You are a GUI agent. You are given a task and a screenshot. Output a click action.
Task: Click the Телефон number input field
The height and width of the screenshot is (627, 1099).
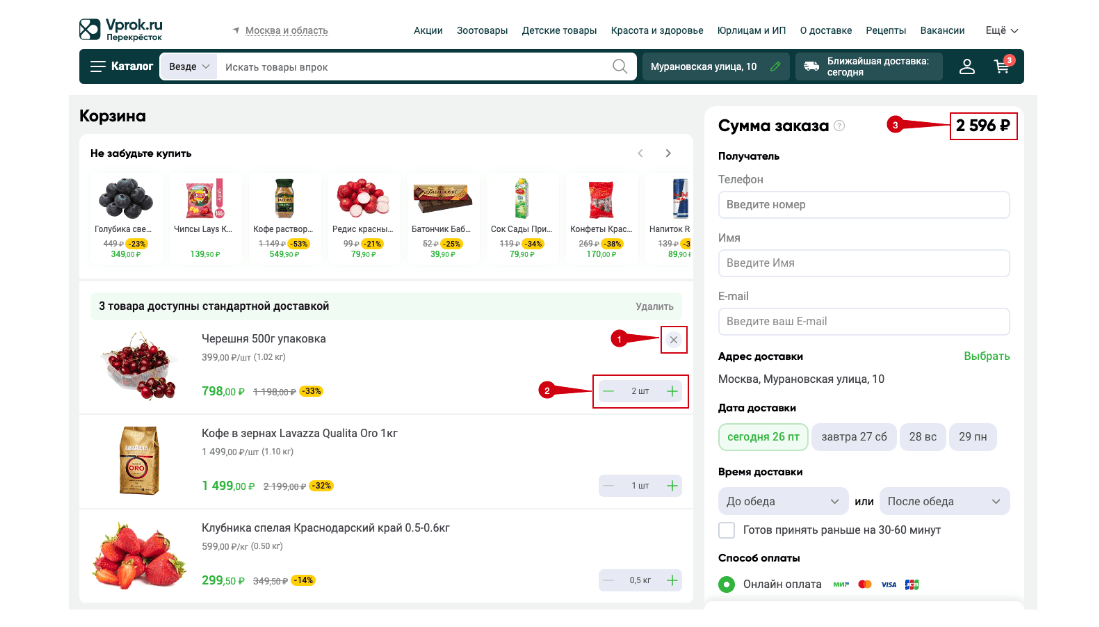pos(863,205)
